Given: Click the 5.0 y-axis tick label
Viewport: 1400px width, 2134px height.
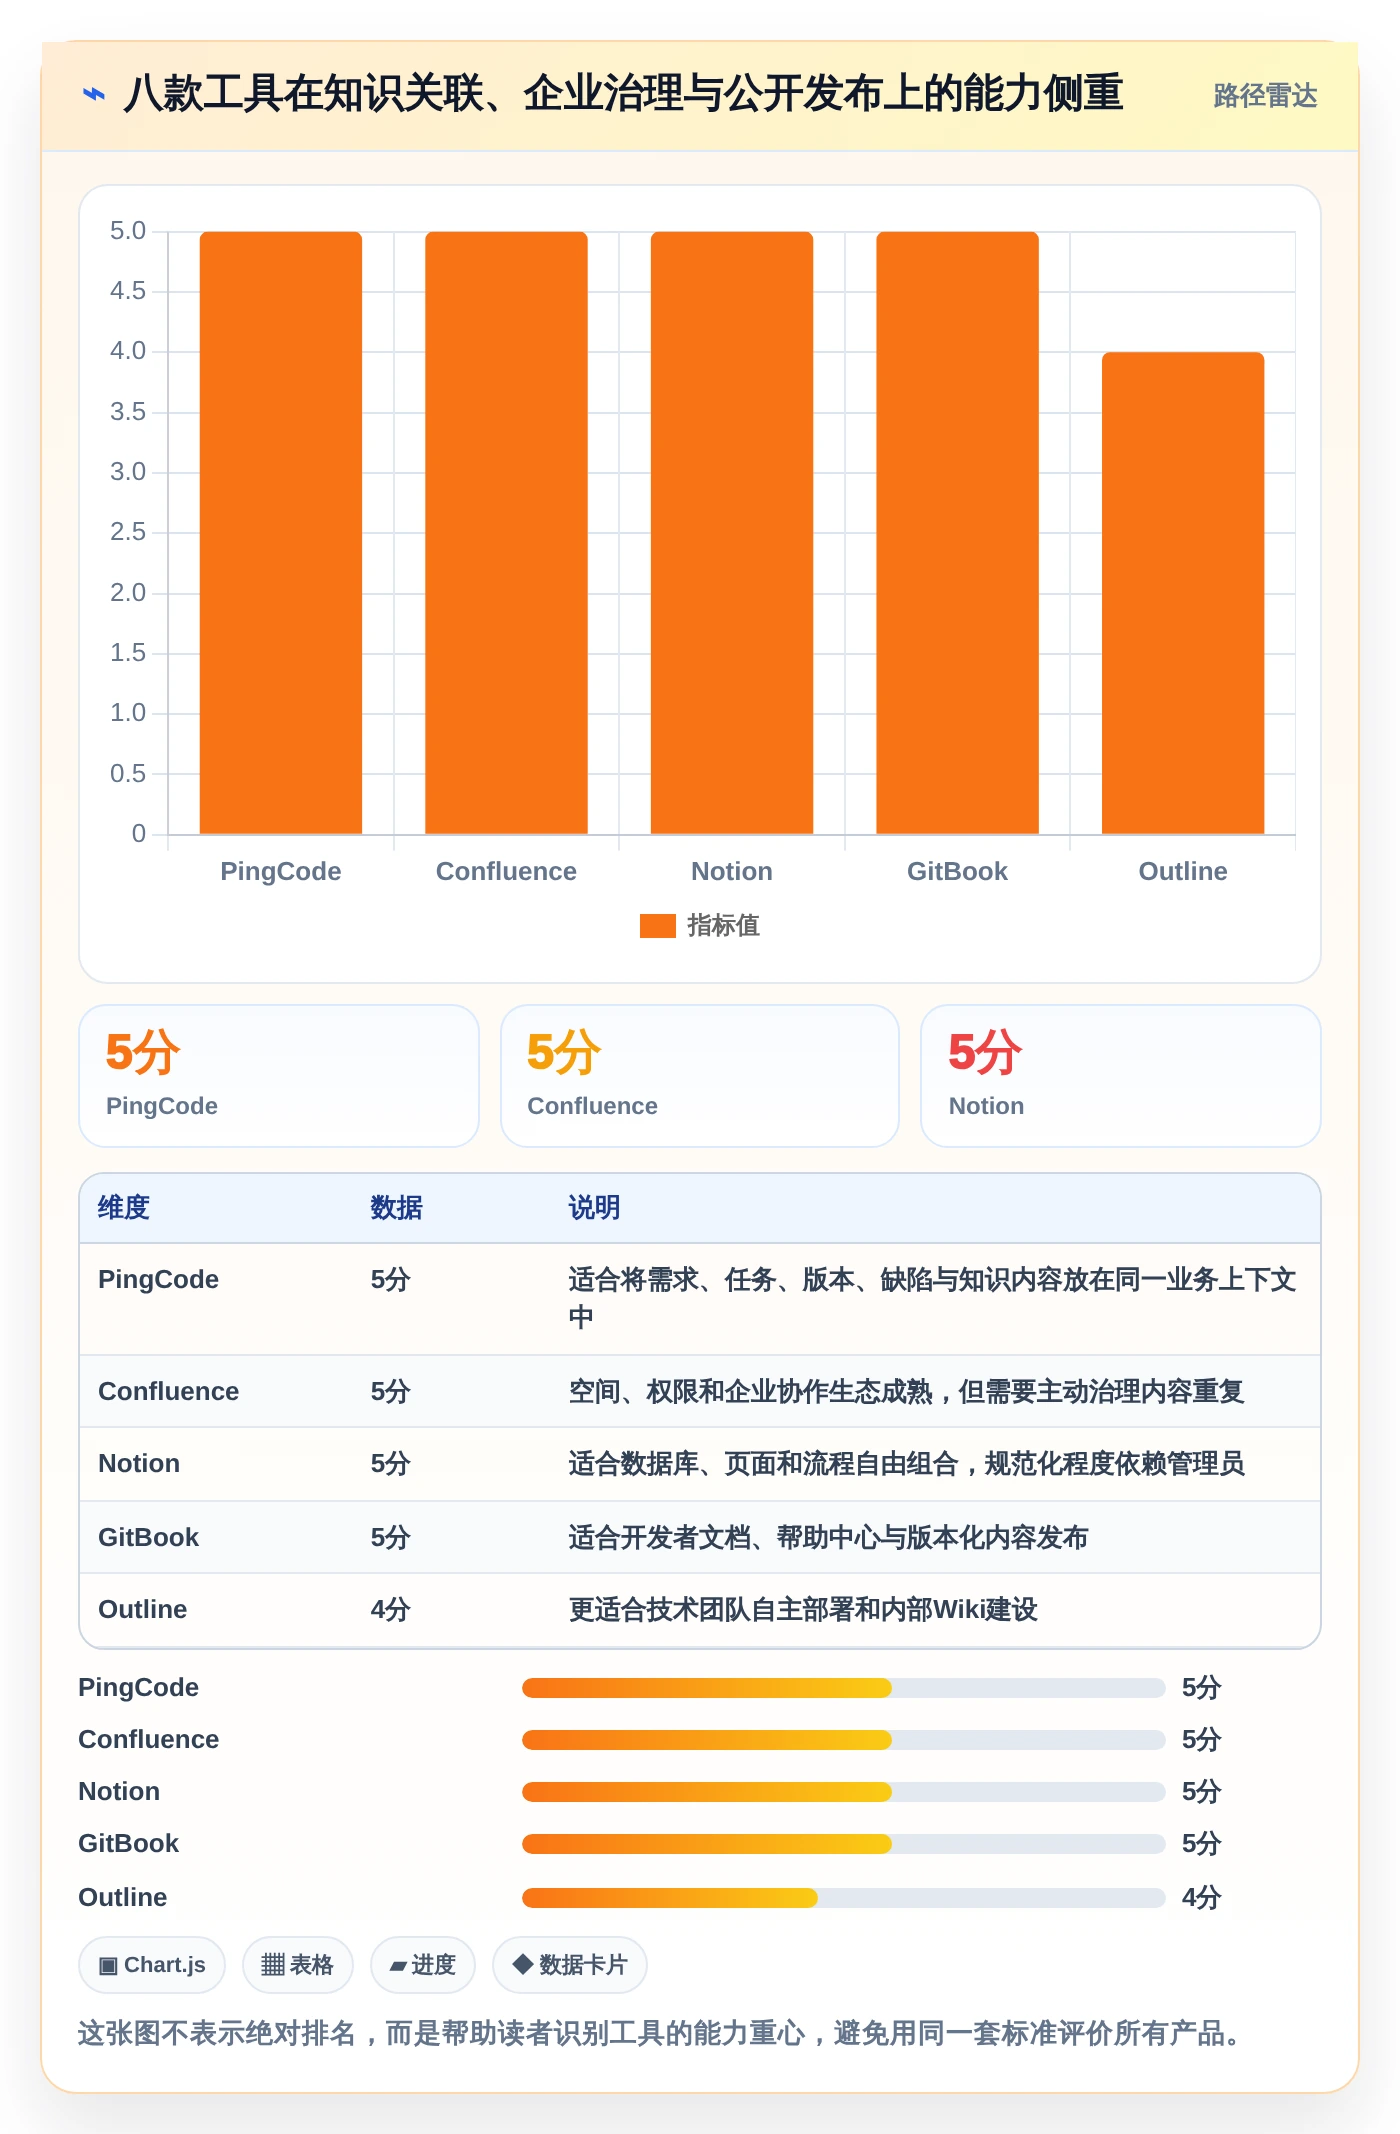Looking at the screenshot, I should click(x=128, y=231).
